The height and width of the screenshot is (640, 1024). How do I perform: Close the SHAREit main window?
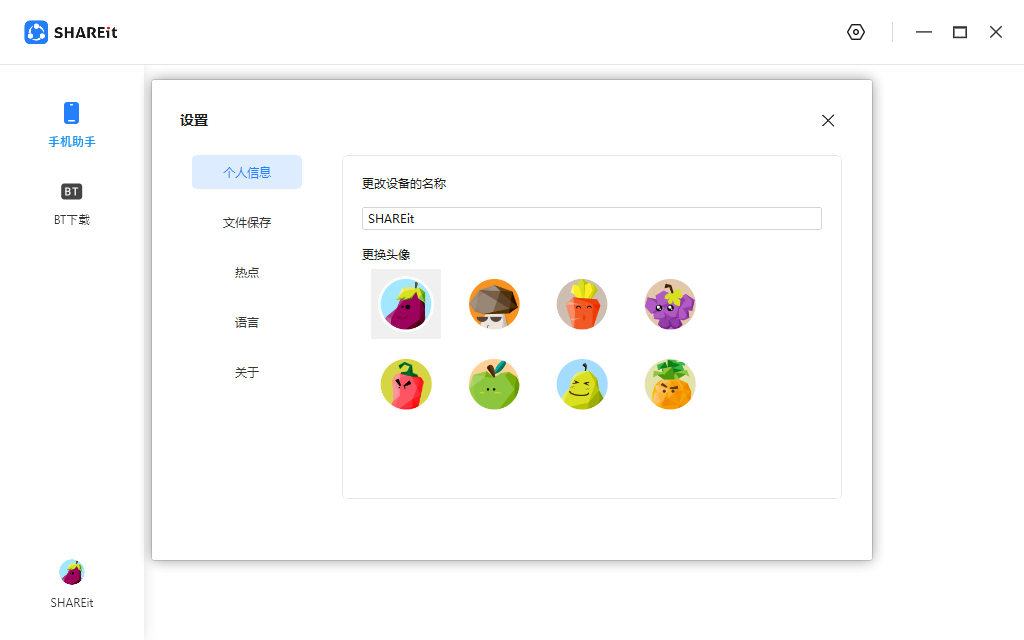tap(995, 32)
